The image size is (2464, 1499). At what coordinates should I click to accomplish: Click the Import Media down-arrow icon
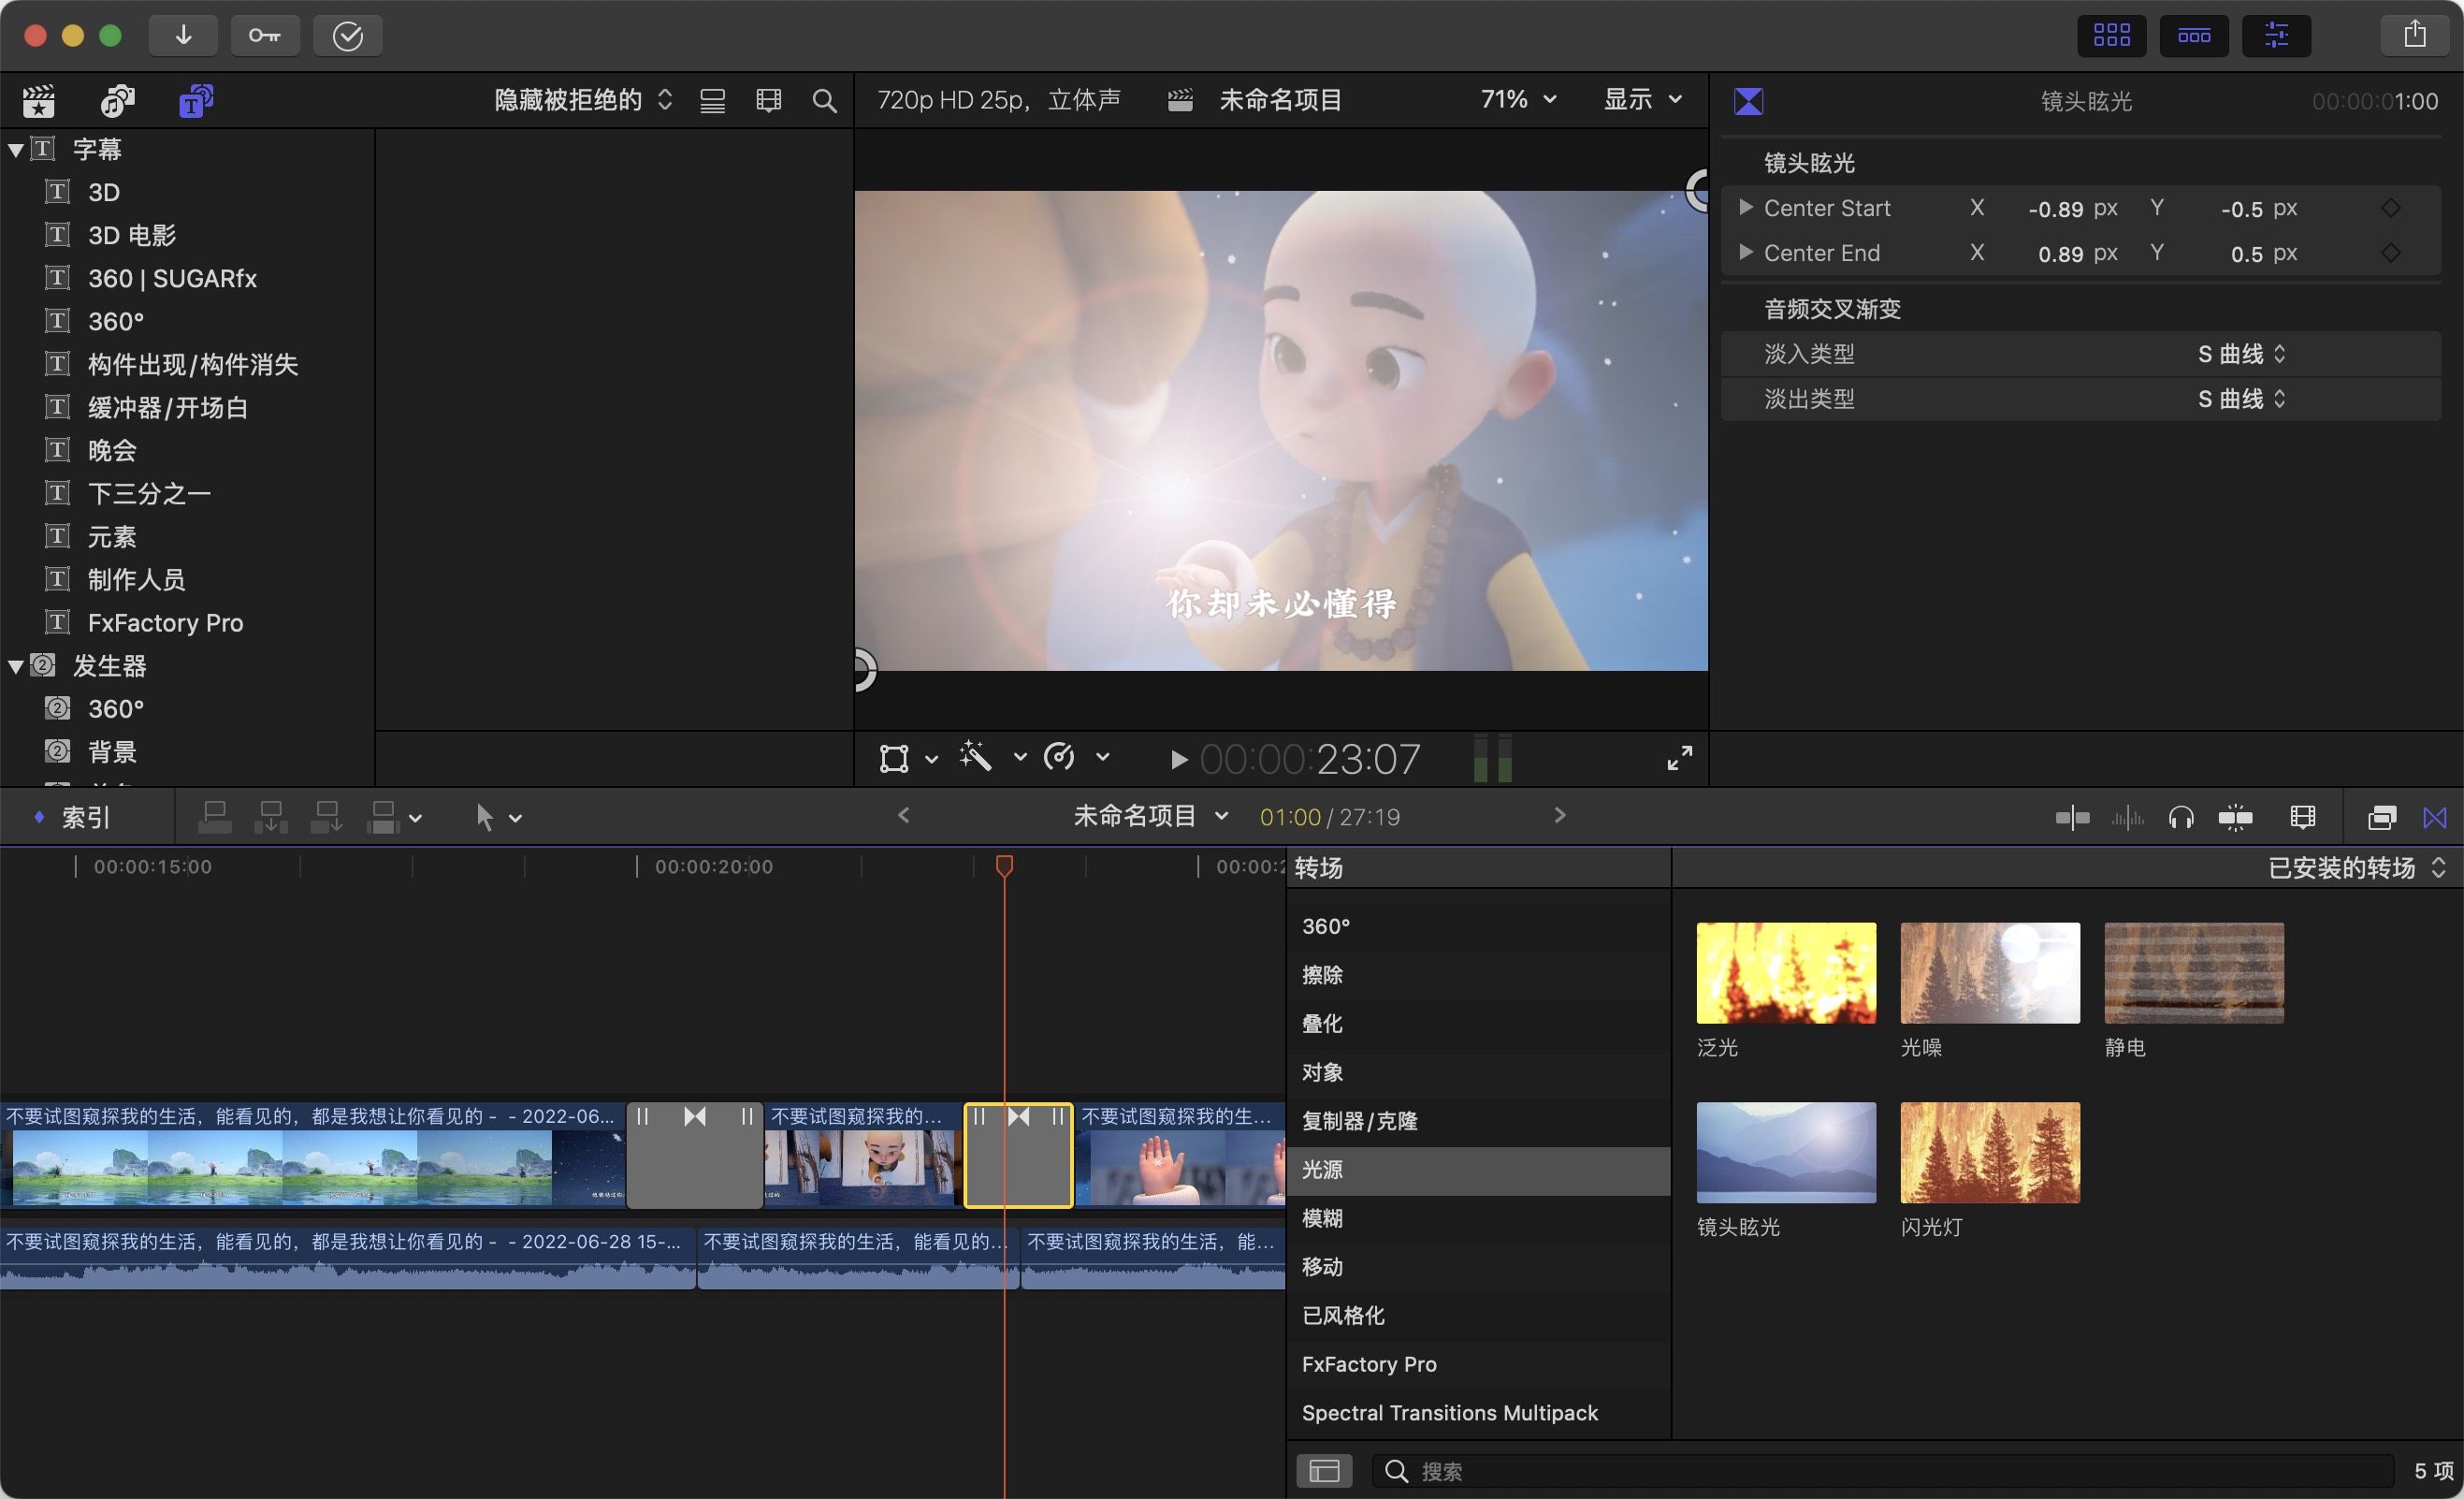183,35
